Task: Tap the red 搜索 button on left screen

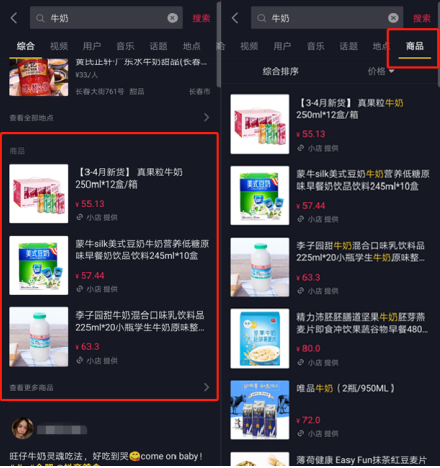Action: pos(201,18)
